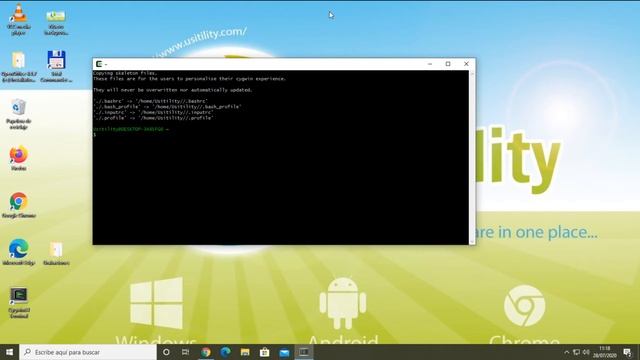Click the Cygwin icon in terminal title bar
640x360 pixels.
pyautogui.click(x=99, y=64)
